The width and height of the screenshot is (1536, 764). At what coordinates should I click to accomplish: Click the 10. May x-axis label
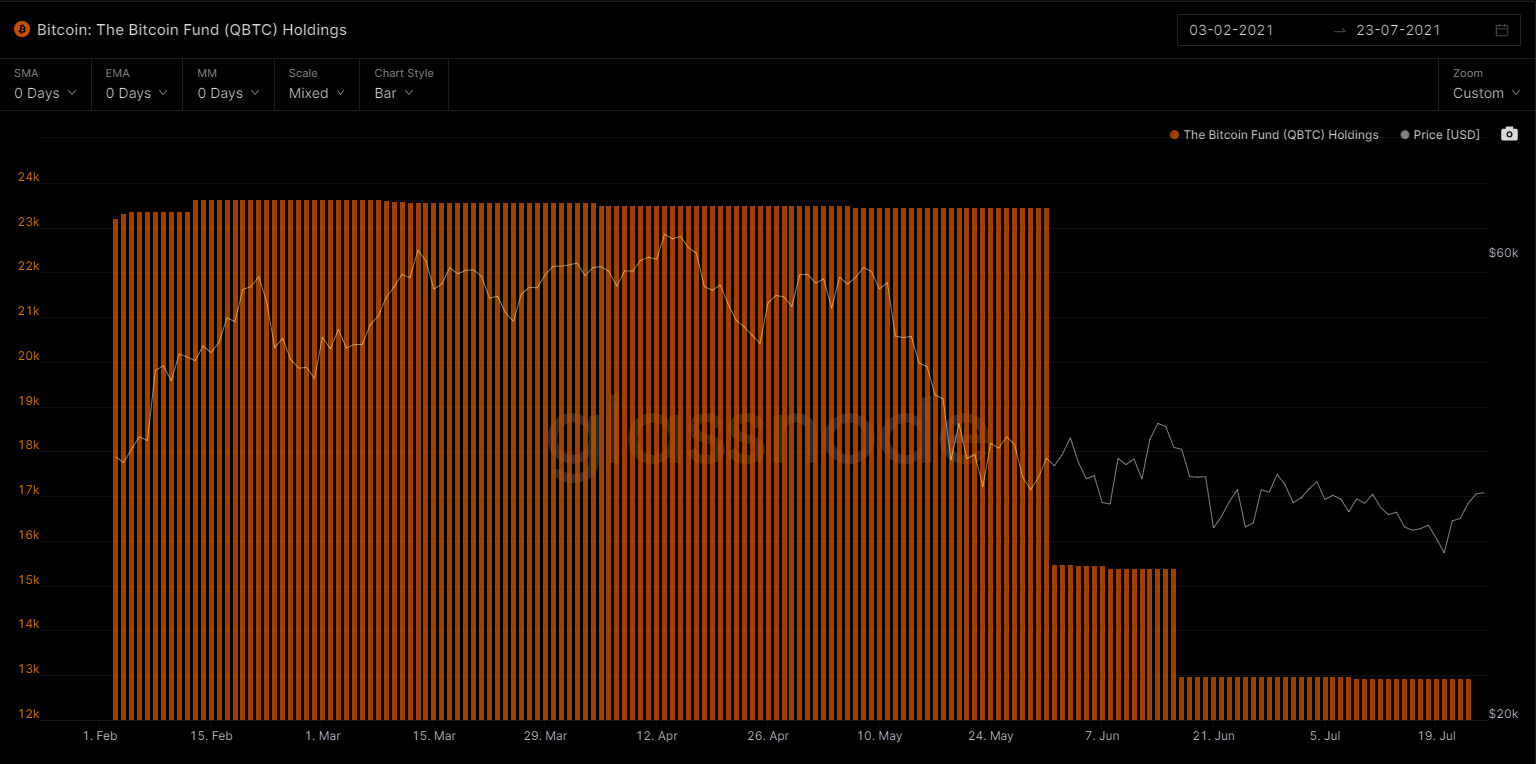(x=880, y=736)
